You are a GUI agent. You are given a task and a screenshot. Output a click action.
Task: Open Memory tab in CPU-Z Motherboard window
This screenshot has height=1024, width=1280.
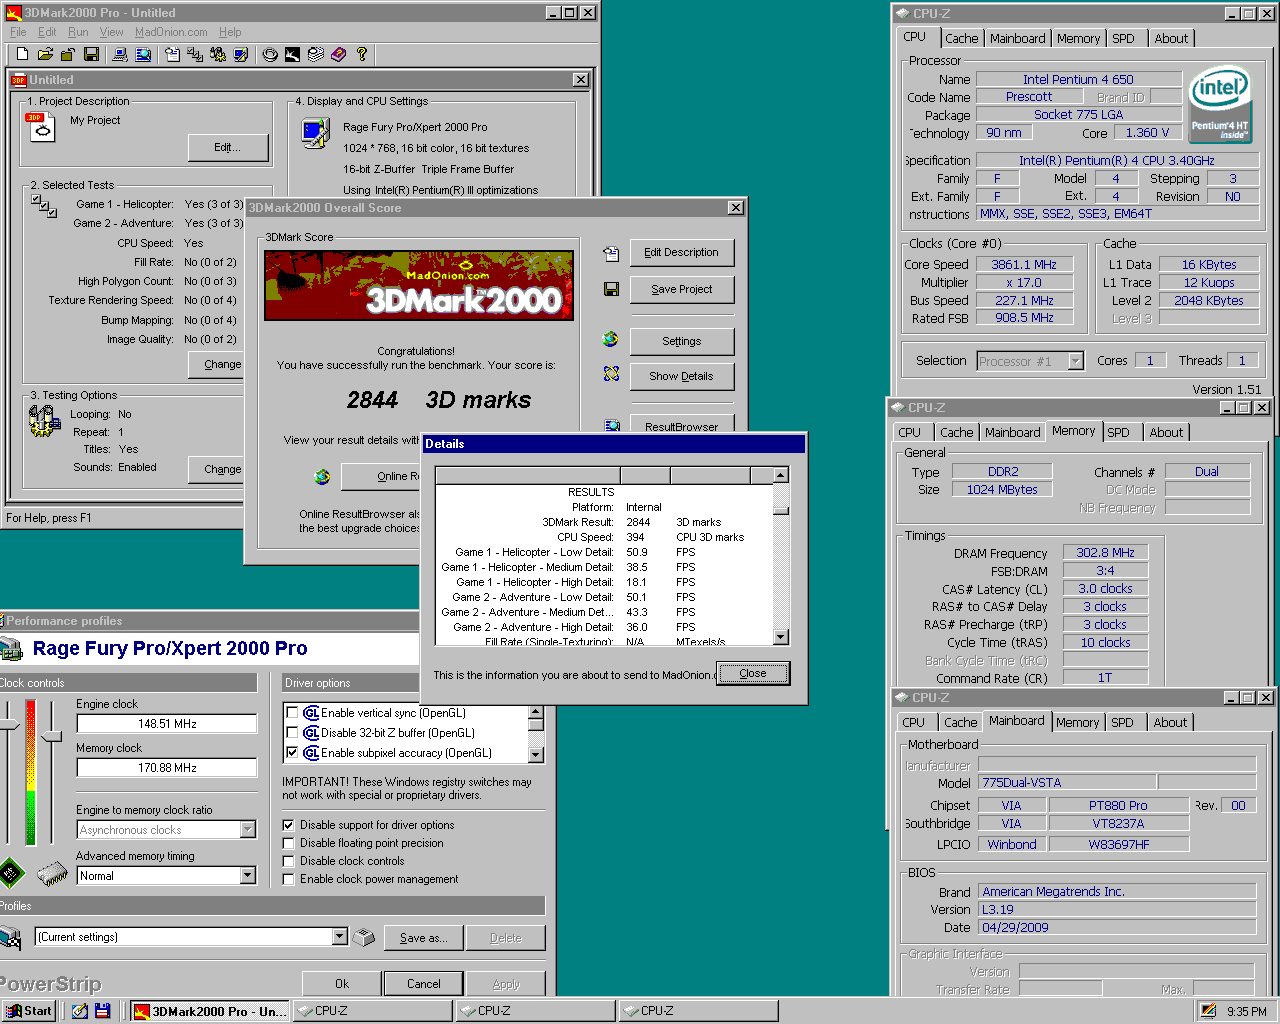coord(1078,722)
